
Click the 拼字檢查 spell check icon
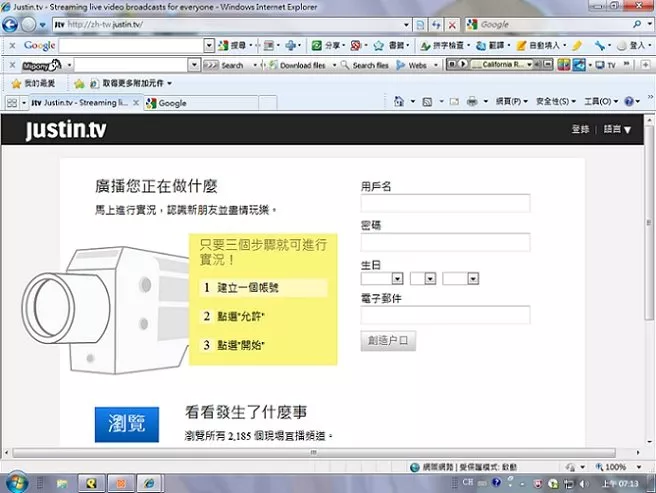point(425,45)
